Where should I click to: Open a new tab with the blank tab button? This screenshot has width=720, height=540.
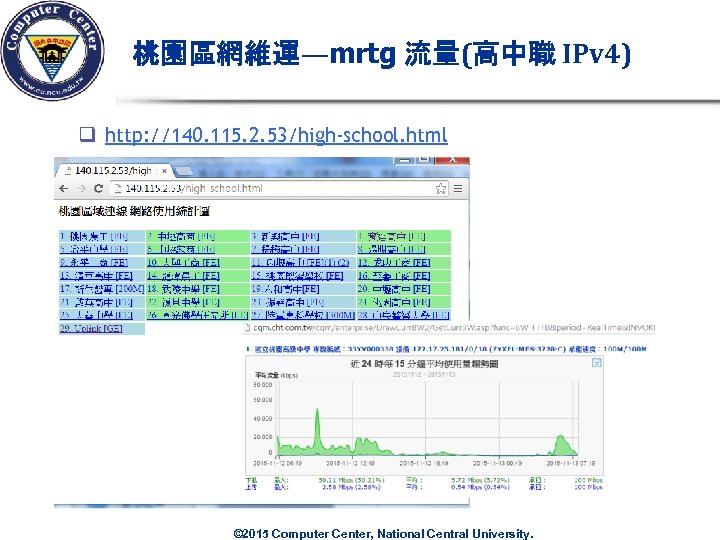pyautogui.click(x=184, y=171)
